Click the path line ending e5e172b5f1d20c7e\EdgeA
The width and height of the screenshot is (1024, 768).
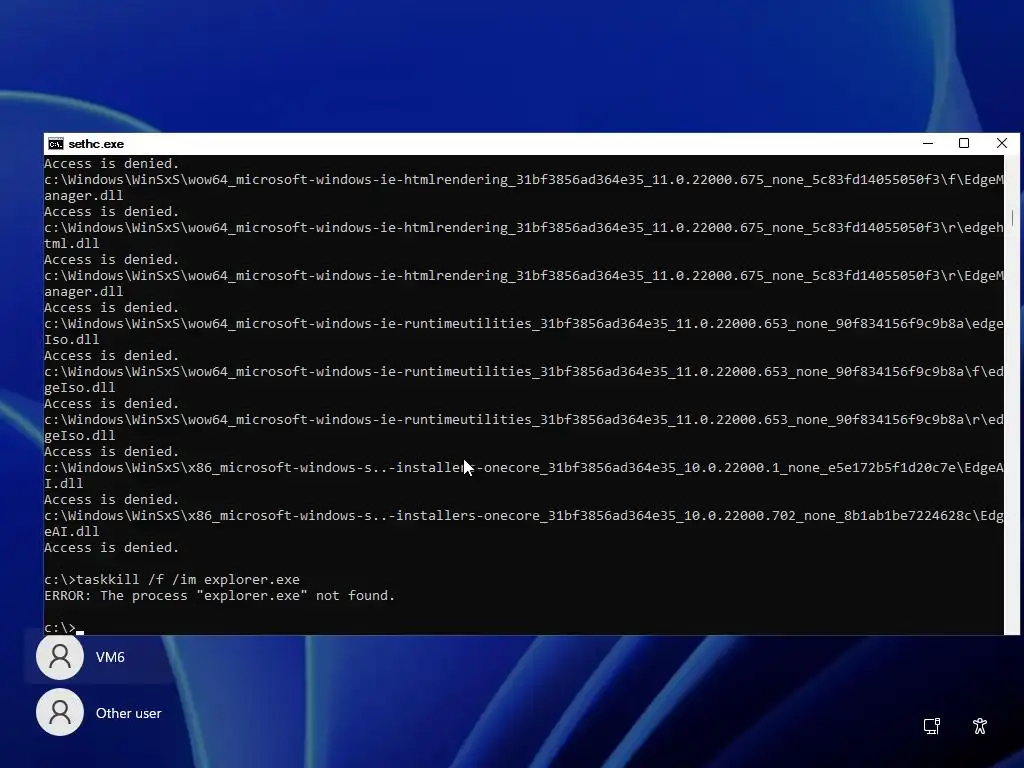coord(524,468)
